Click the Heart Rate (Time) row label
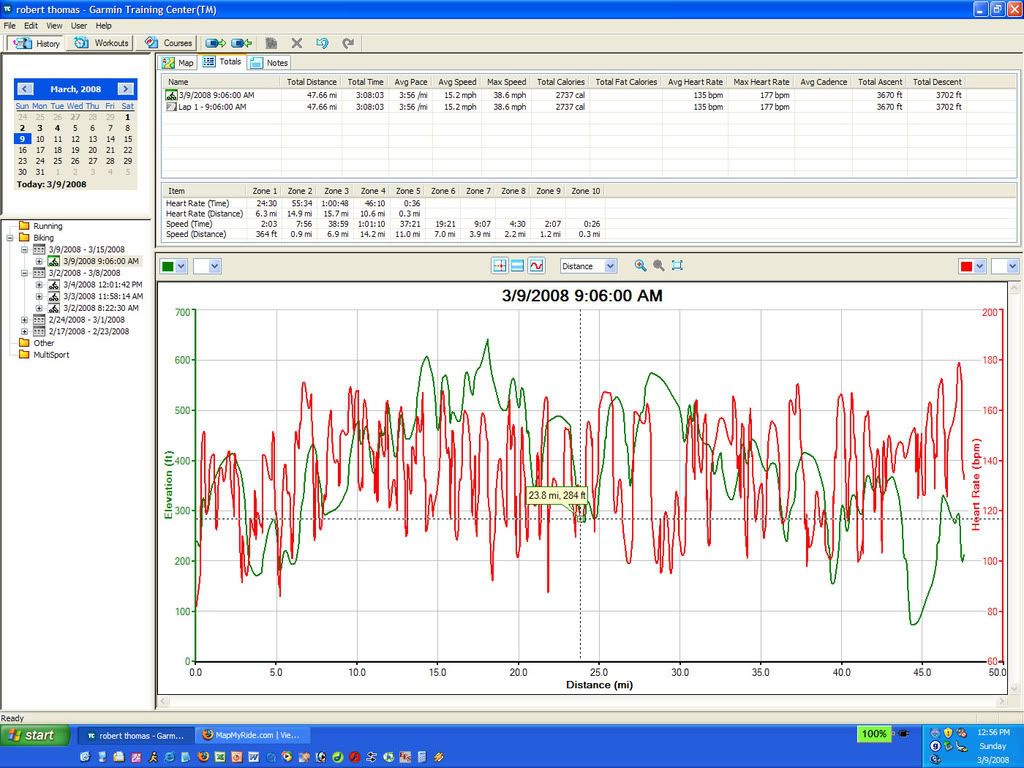This screenshot has width=1024, height=768. tap(197, 204)
